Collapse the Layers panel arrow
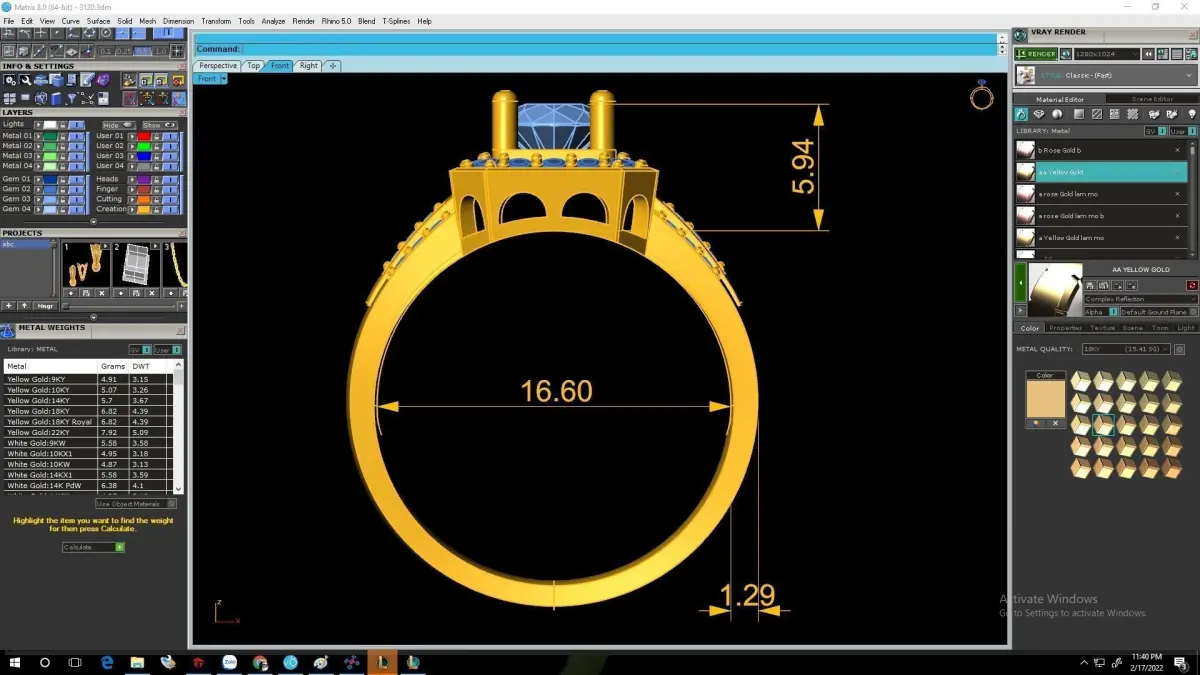The height and width of the screenshot is (675, 1200). 94,221
